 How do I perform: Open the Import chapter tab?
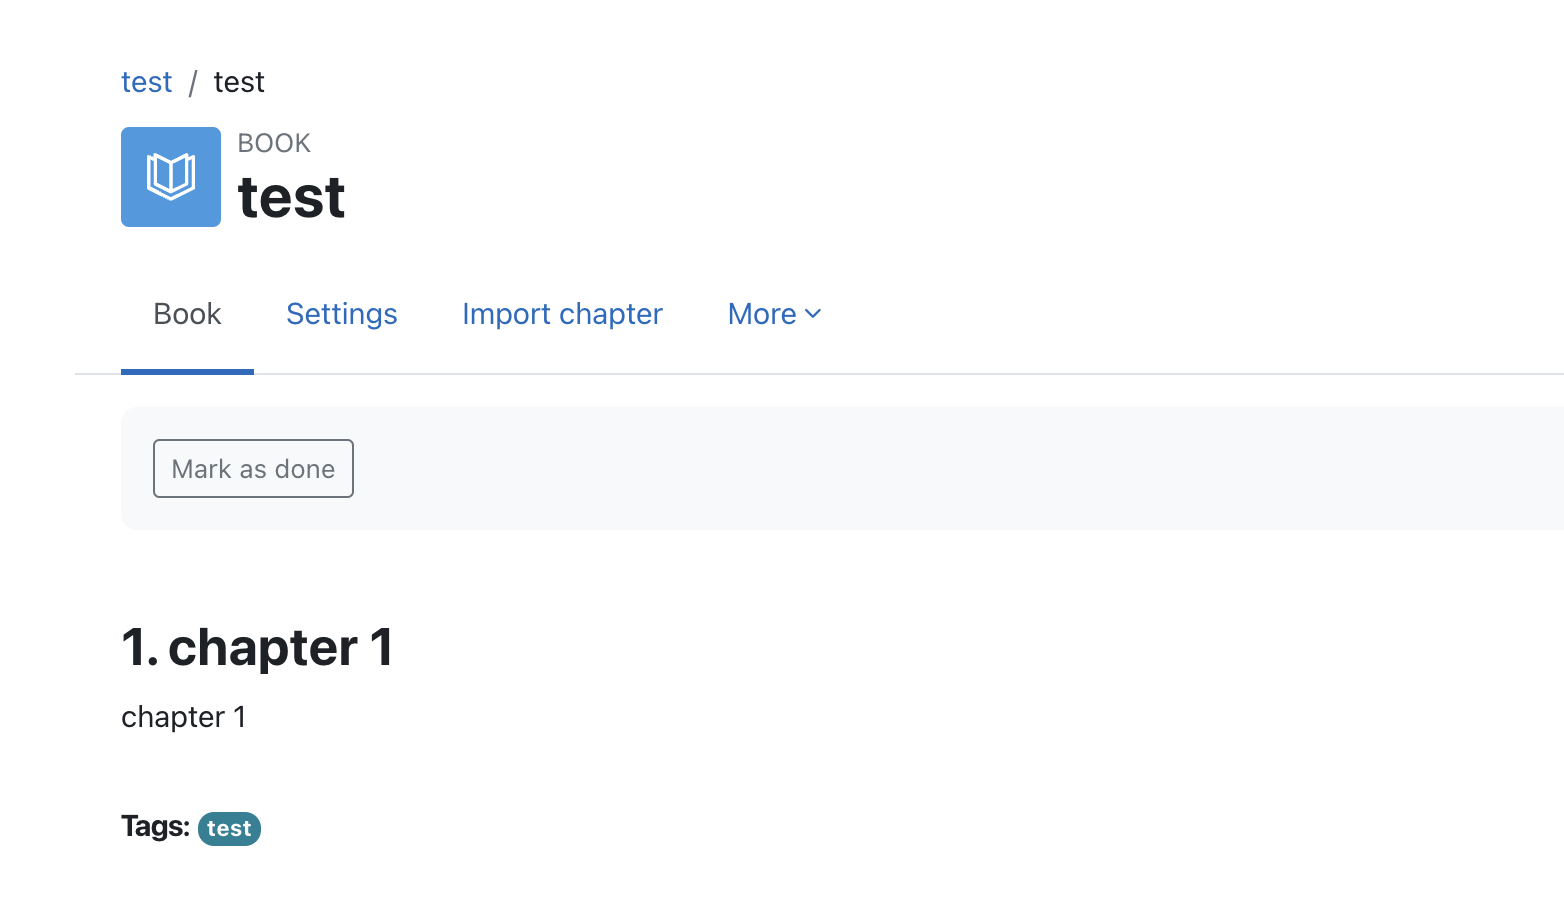pos(562,314)
